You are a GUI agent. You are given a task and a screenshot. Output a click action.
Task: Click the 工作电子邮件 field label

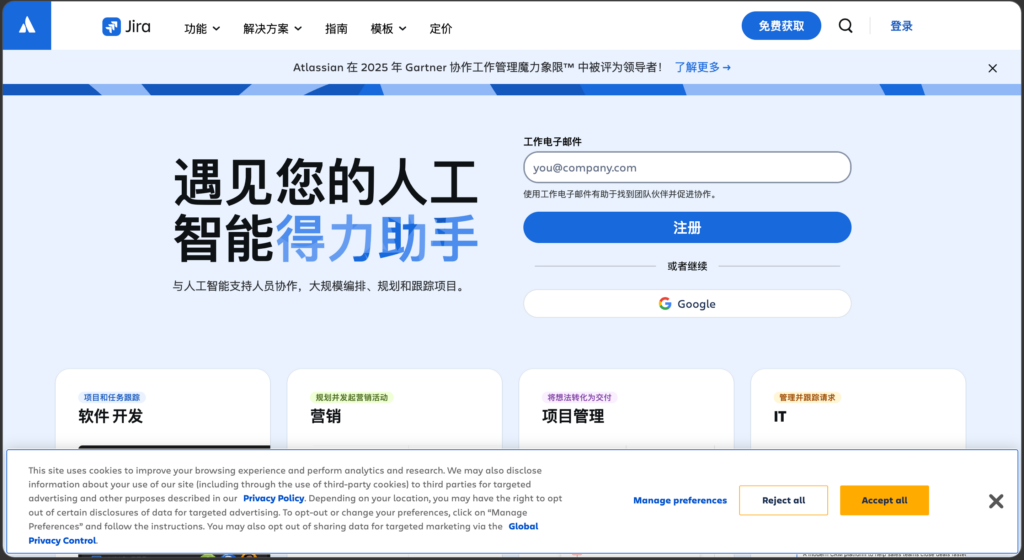[x=552, y=142]
